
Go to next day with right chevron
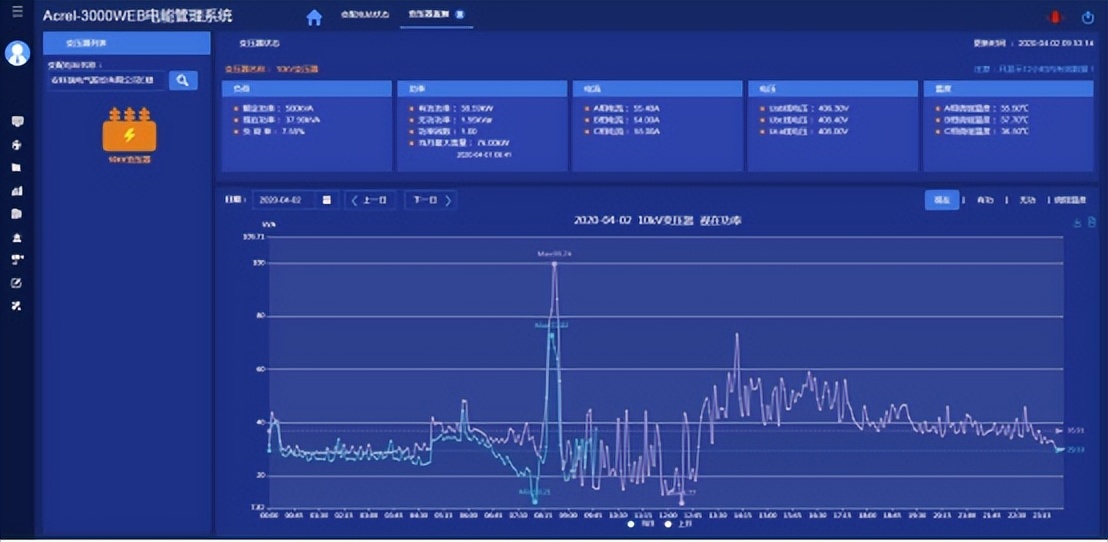(449, 200)
